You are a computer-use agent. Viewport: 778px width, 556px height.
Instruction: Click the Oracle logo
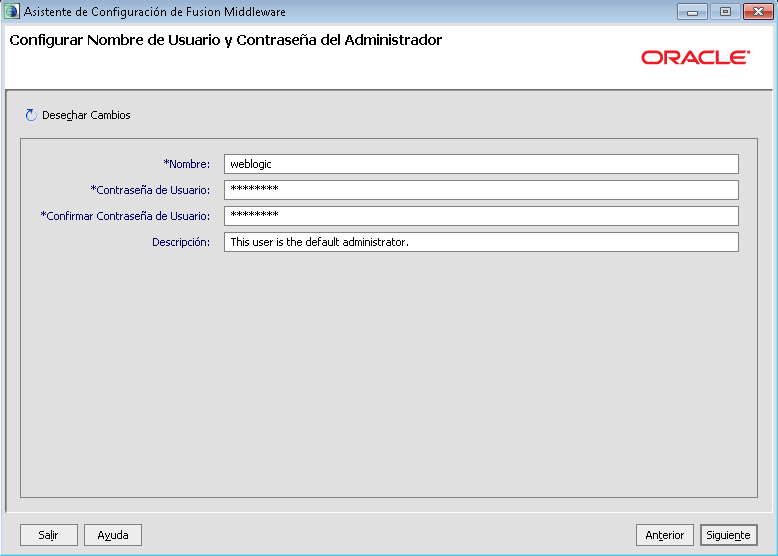point(696,58)
